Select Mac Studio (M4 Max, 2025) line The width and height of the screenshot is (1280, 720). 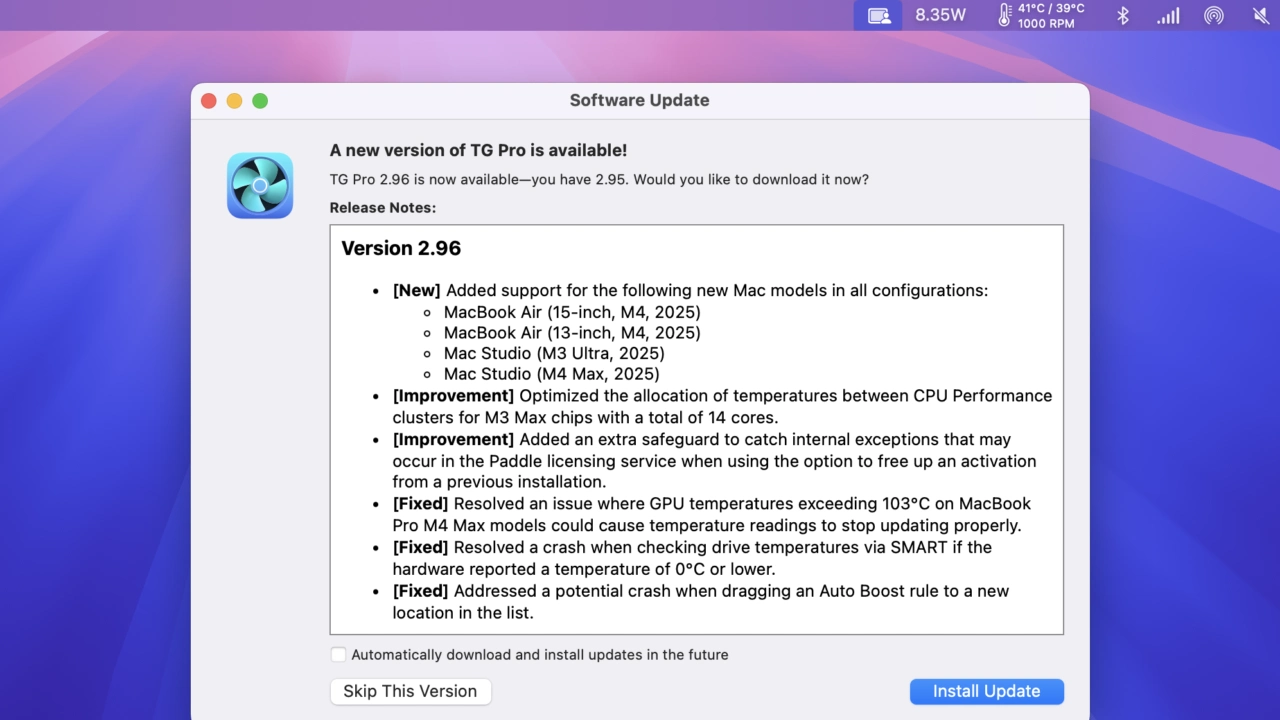(x=552, y=375)
